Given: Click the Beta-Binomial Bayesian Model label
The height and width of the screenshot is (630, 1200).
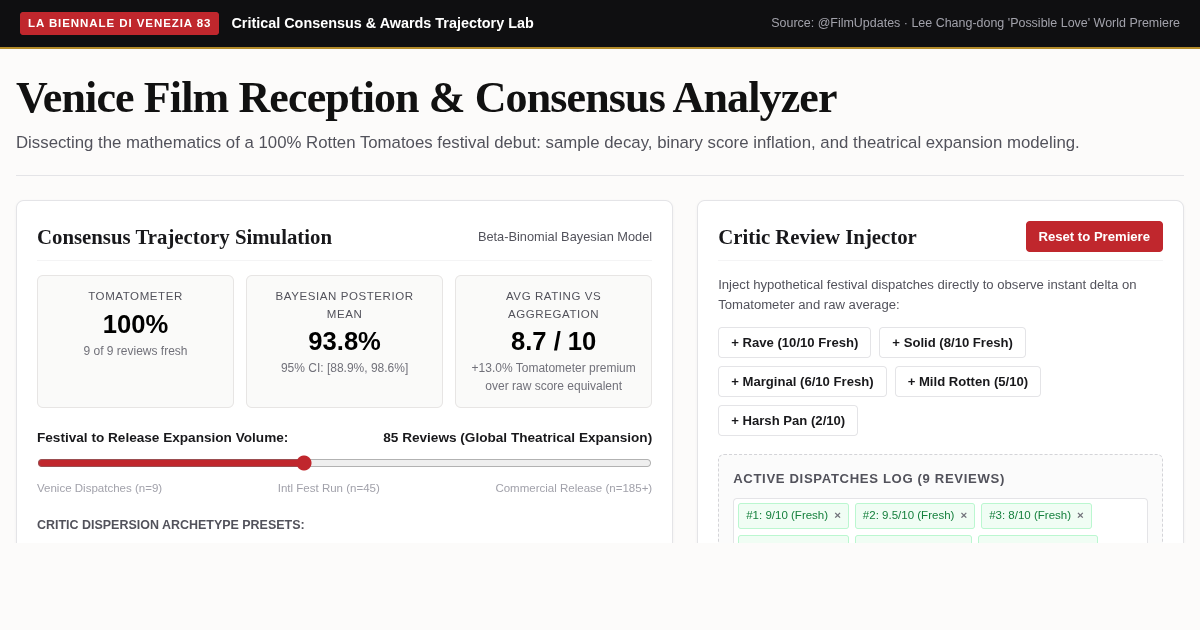Looking at the screenshot, I should [x=565, y=237].
